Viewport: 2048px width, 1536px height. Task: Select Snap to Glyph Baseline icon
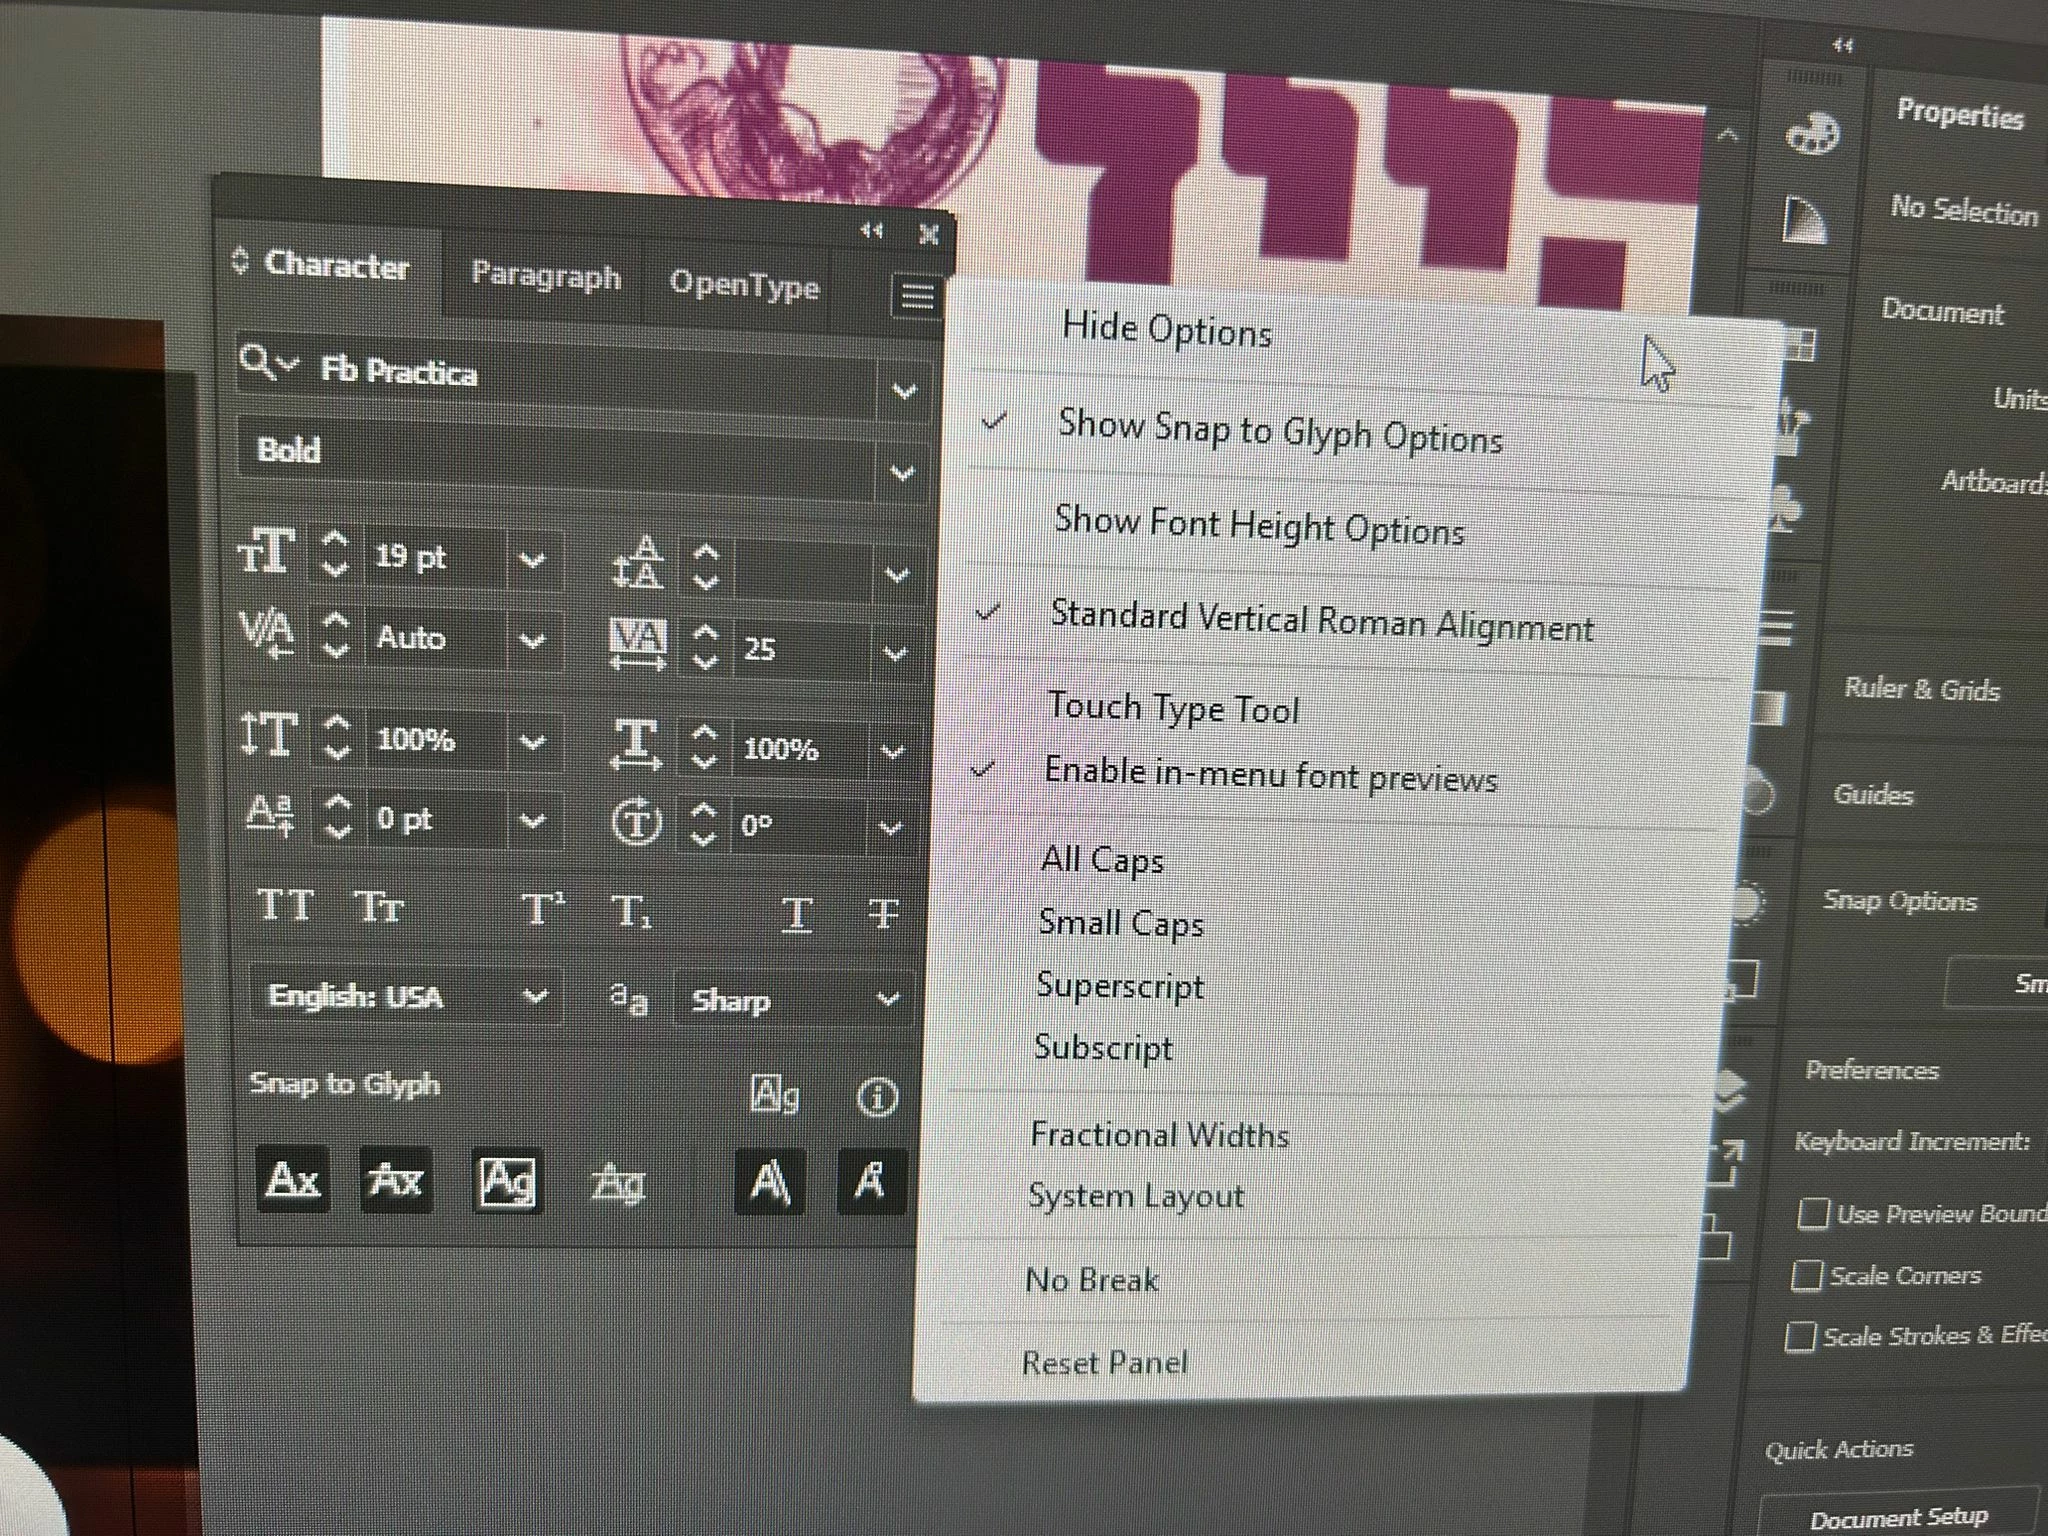click(292, 1180)
